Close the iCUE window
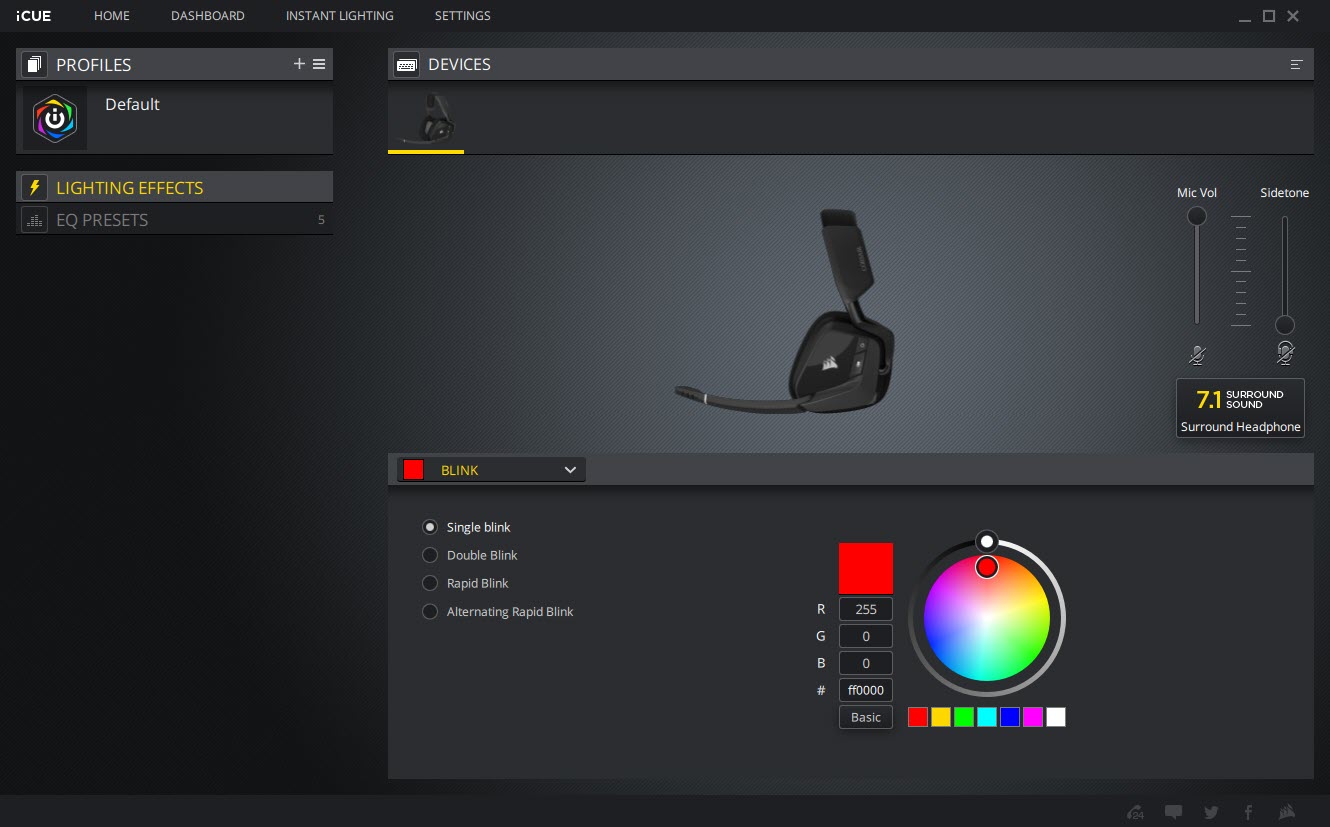Screen dimensions: 1330x827 (x=1293, y=16)
